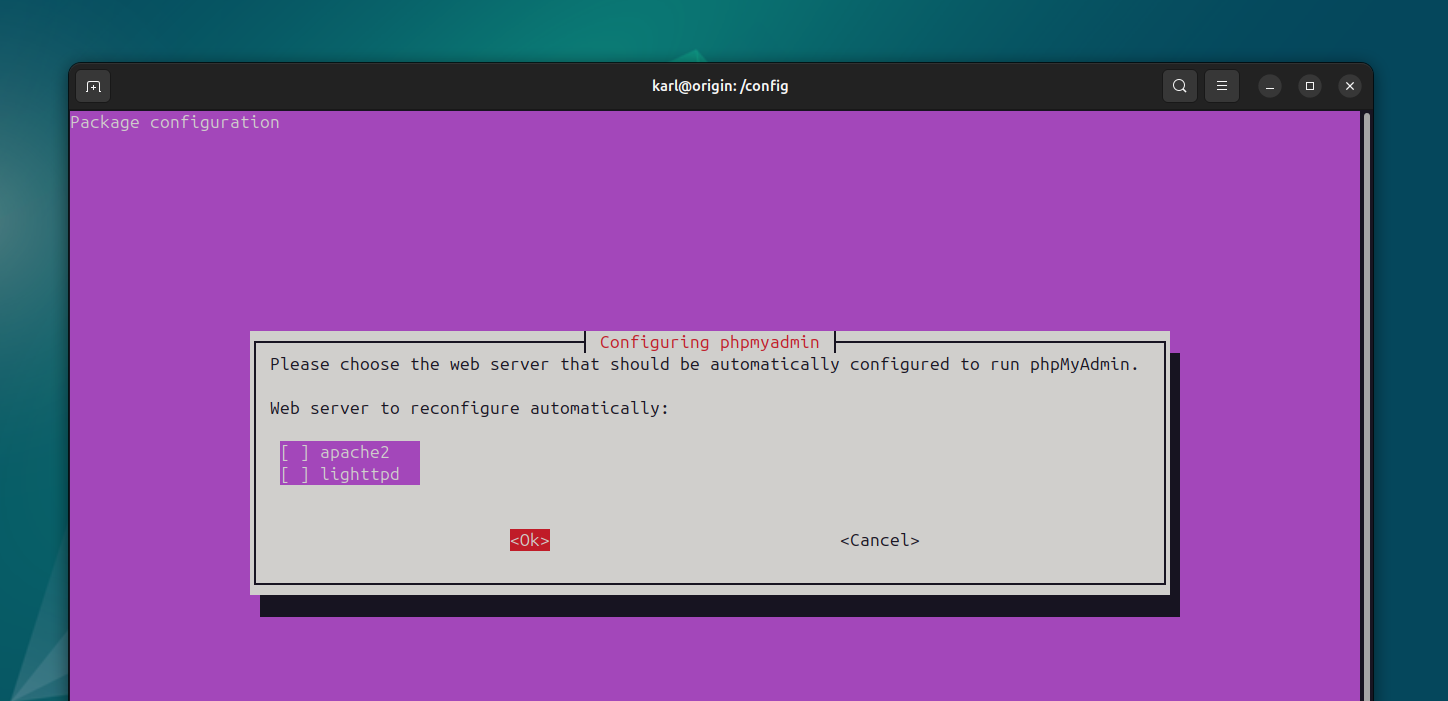
Task: Open a new terminal tab icon
Action: [93, 86]
